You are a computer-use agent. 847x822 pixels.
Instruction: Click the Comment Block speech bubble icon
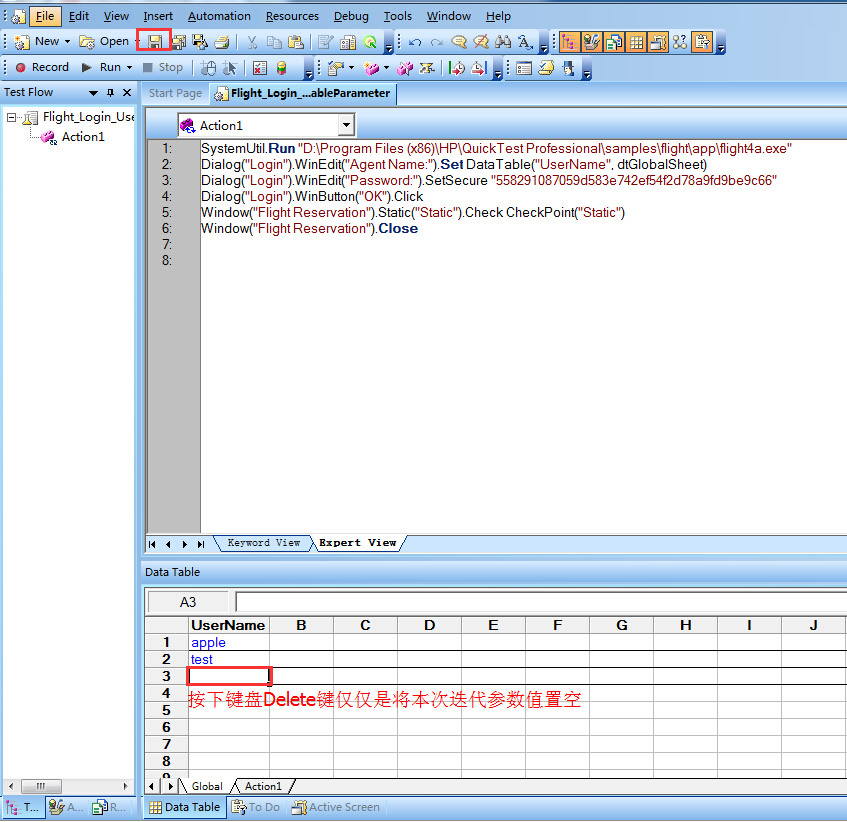click(x=459, y=42)
